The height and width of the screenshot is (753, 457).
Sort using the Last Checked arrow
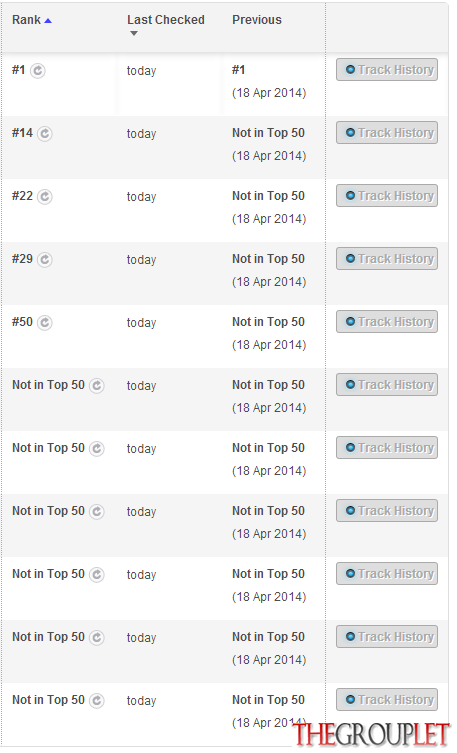pos(134,34)
